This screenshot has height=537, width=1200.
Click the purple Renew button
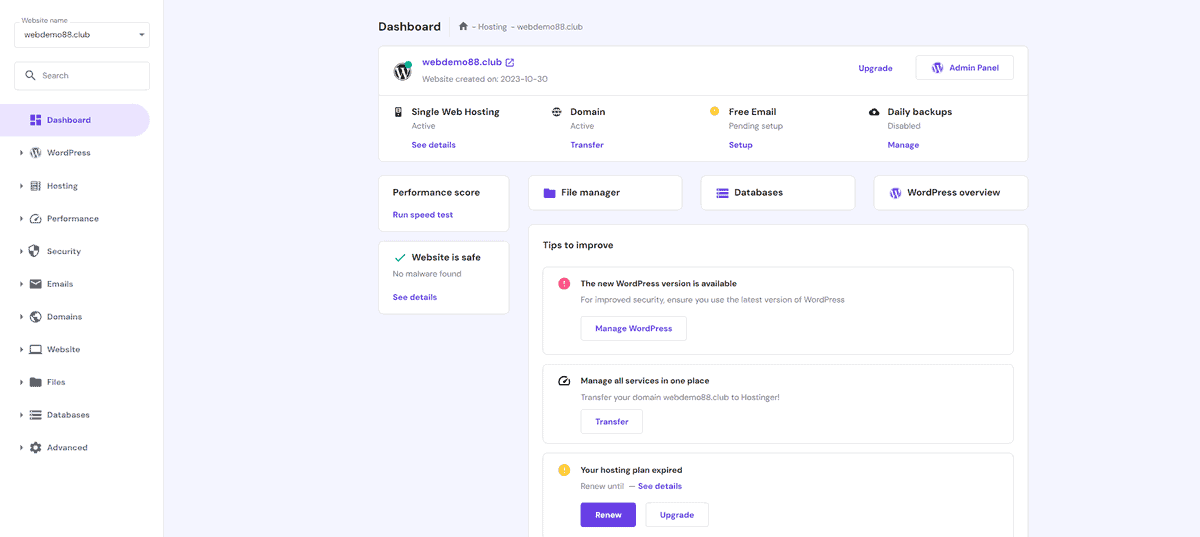[x=608, y=515]
